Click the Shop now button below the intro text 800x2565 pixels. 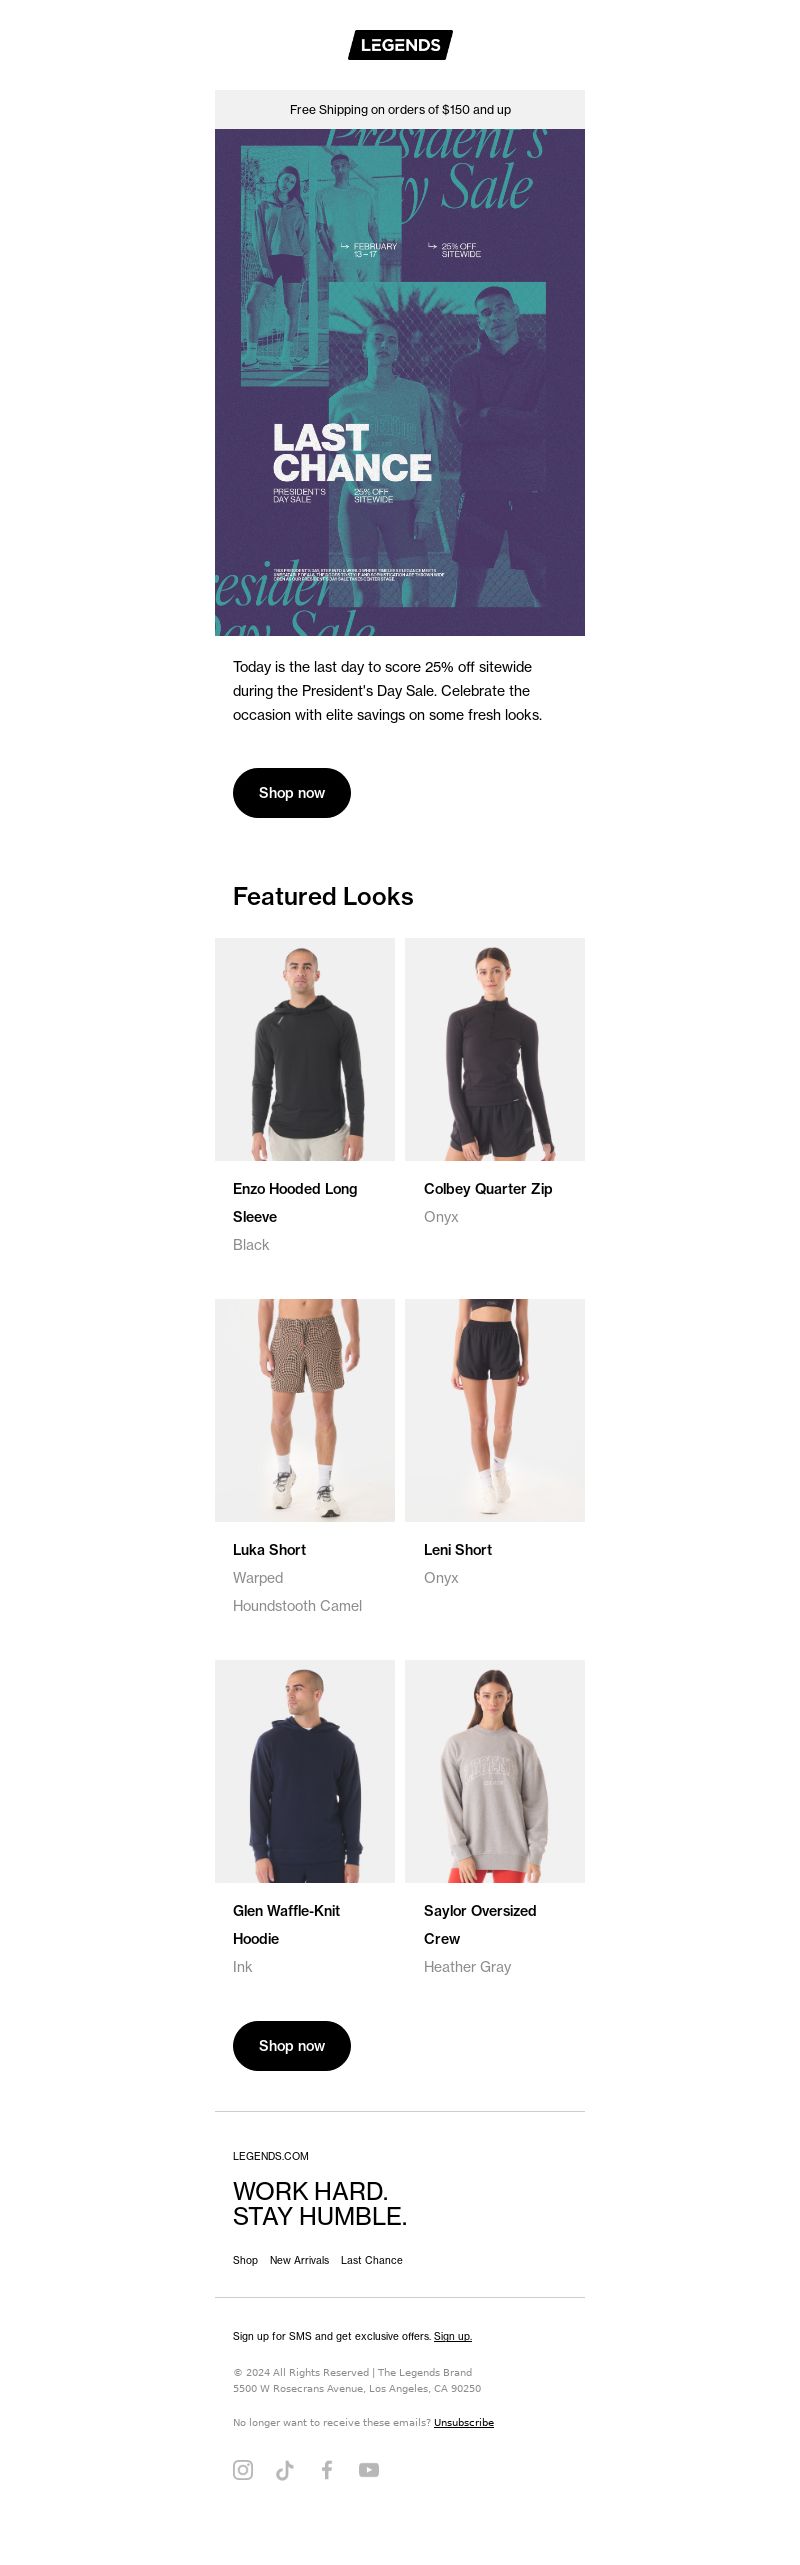point(292,793)
